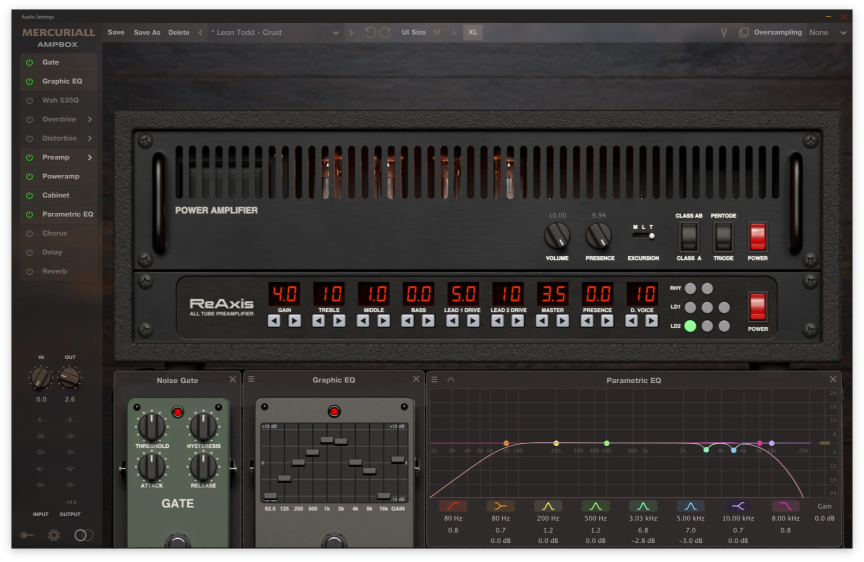Open the Graphic EQ hamburger menu
This screenshot has width=864, height=562.
pos(251,380)
